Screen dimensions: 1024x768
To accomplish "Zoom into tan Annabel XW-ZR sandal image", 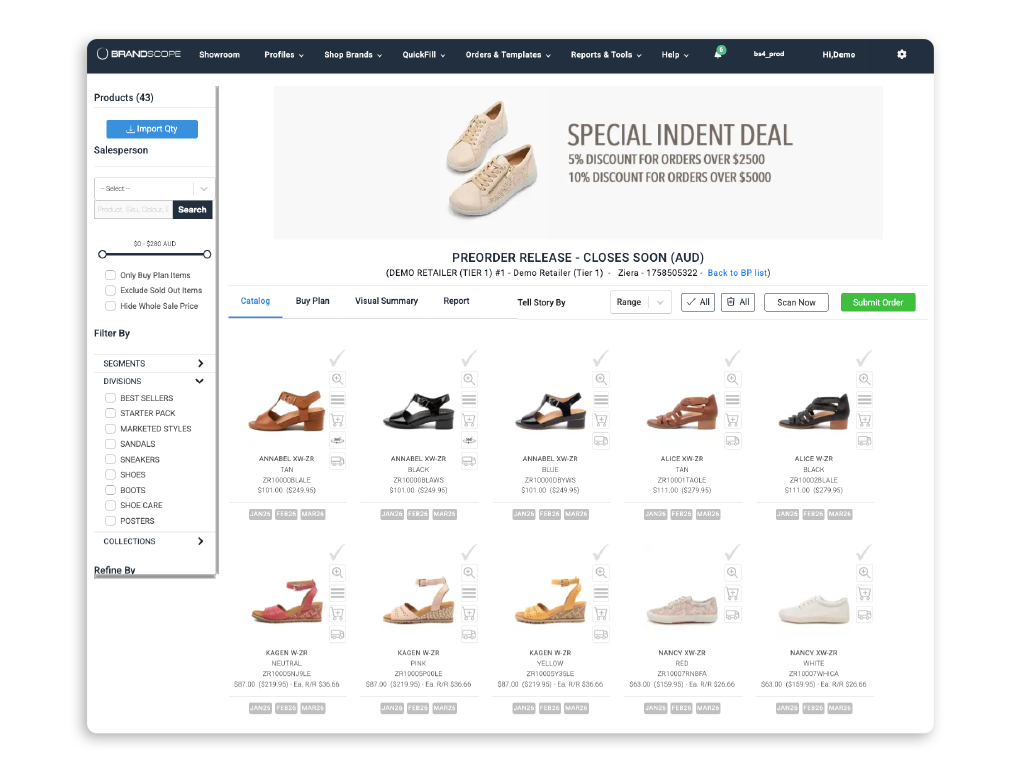I will click(337, 379).
